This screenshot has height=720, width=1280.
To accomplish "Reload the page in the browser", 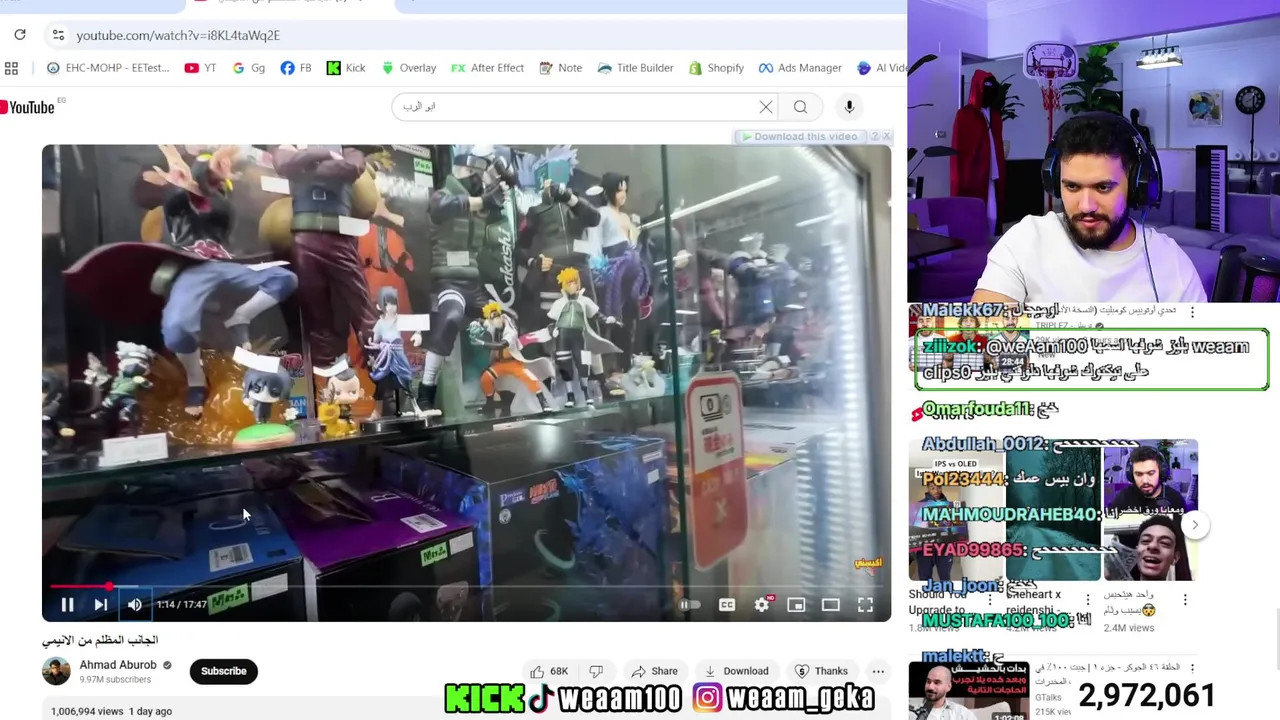I will pyautogui.click(x=20, y=35).
